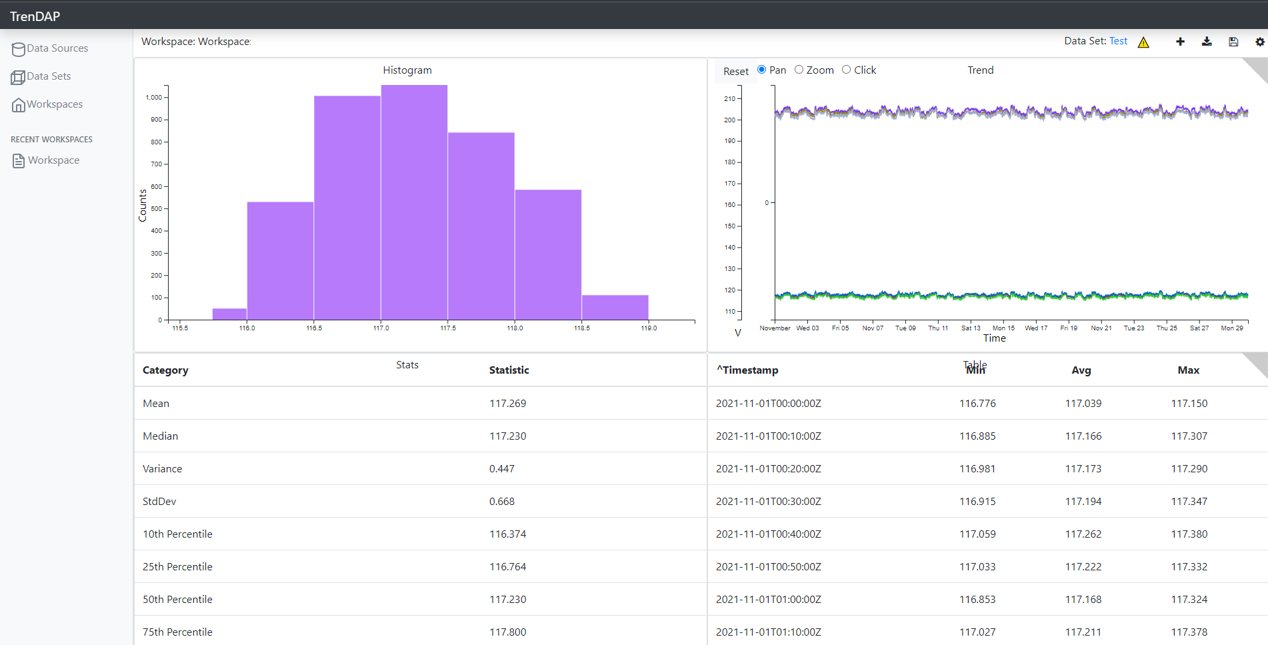1268x645 pixels.
Task: Click the tallest histogram bar near 117.0
Action: tap(414, 203)
